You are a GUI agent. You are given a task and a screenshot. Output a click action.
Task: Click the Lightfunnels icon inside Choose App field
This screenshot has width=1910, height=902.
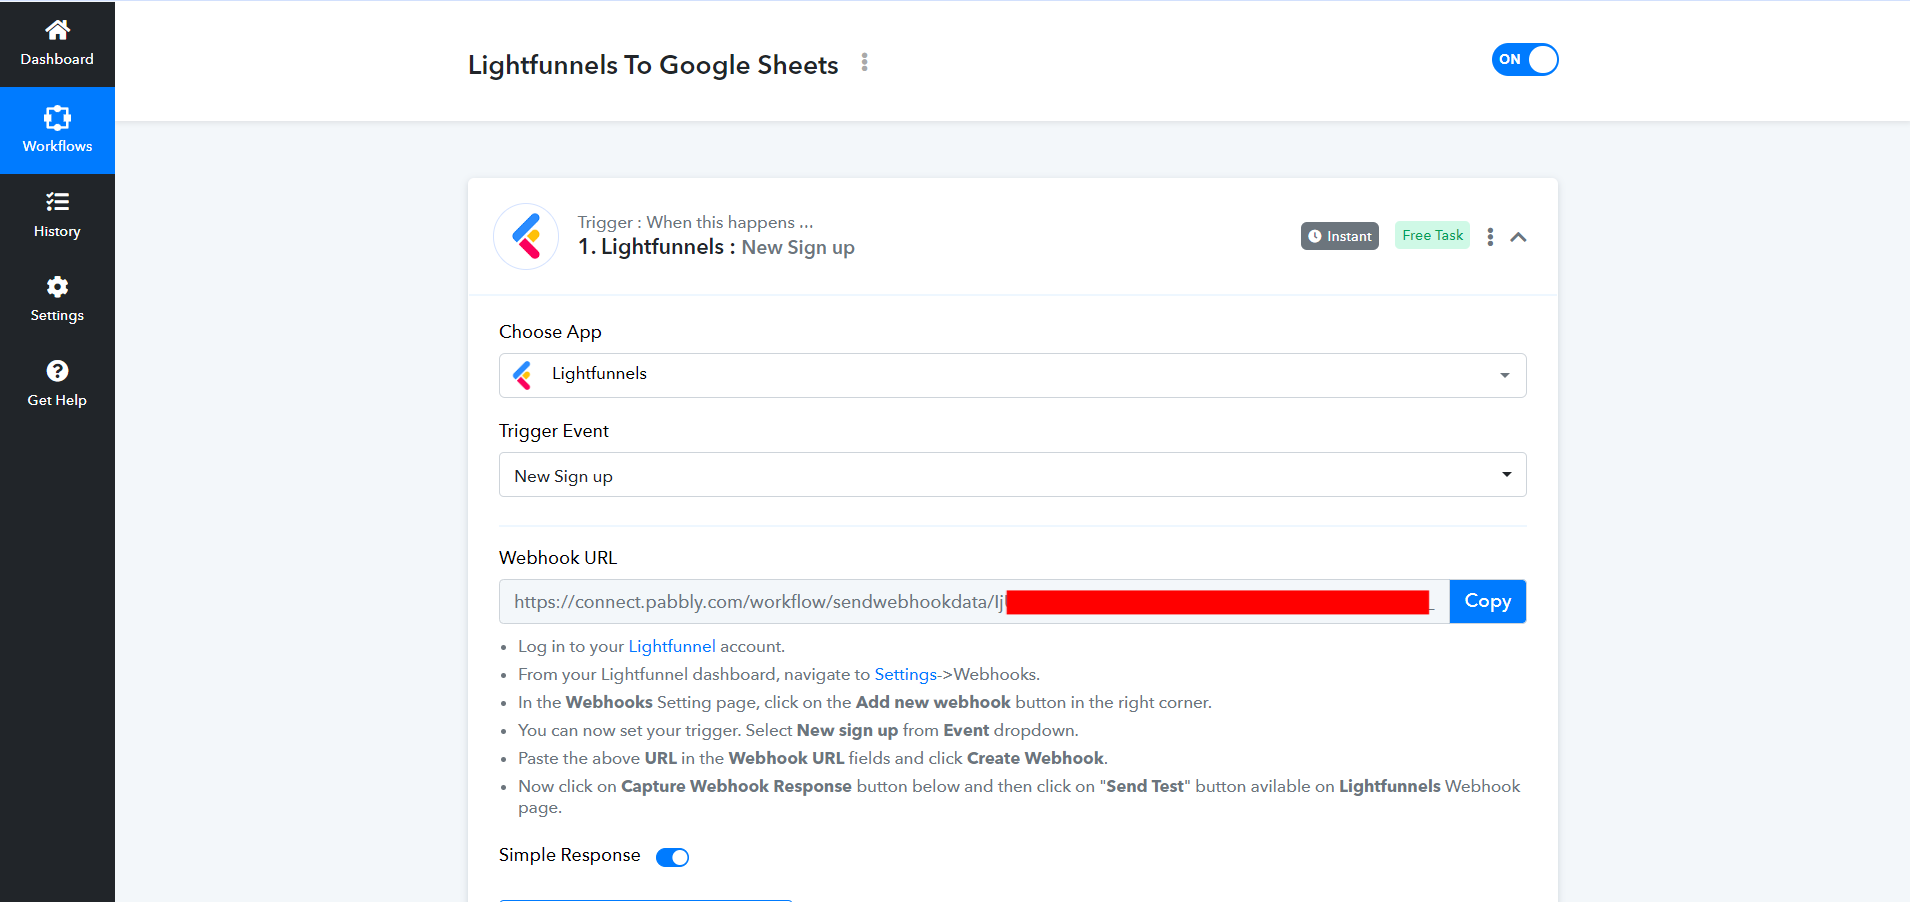(x=522, y=375)
